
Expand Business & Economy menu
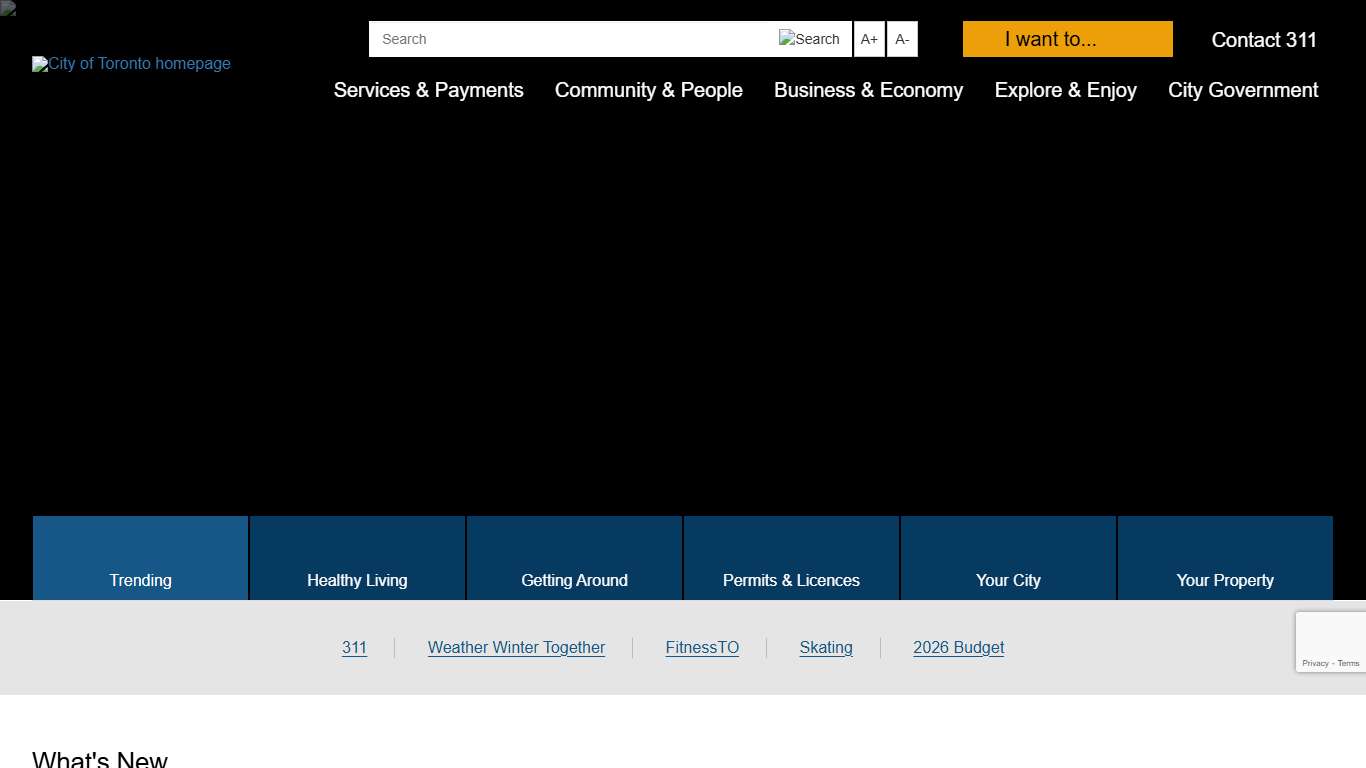(x=868, y=90)
